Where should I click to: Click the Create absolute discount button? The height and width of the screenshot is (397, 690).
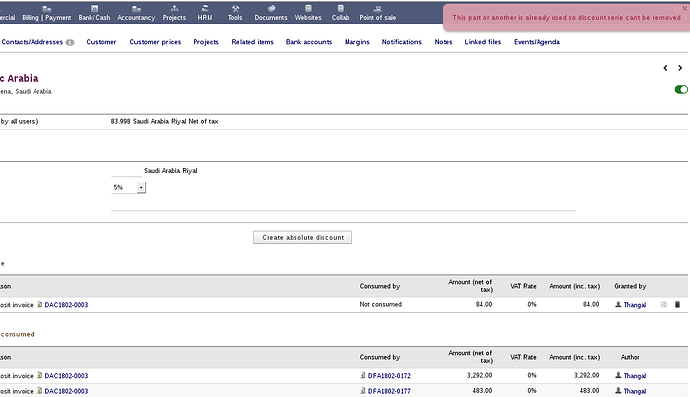coord(302,237)
